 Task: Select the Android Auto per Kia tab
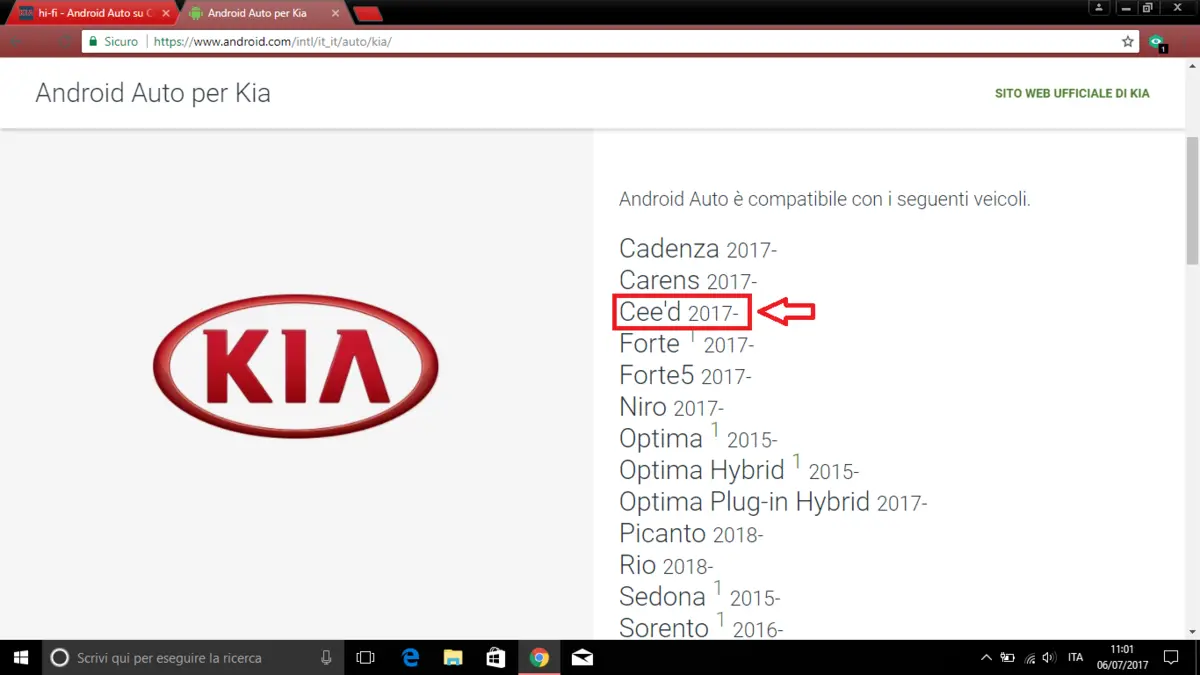pos(263,13)
